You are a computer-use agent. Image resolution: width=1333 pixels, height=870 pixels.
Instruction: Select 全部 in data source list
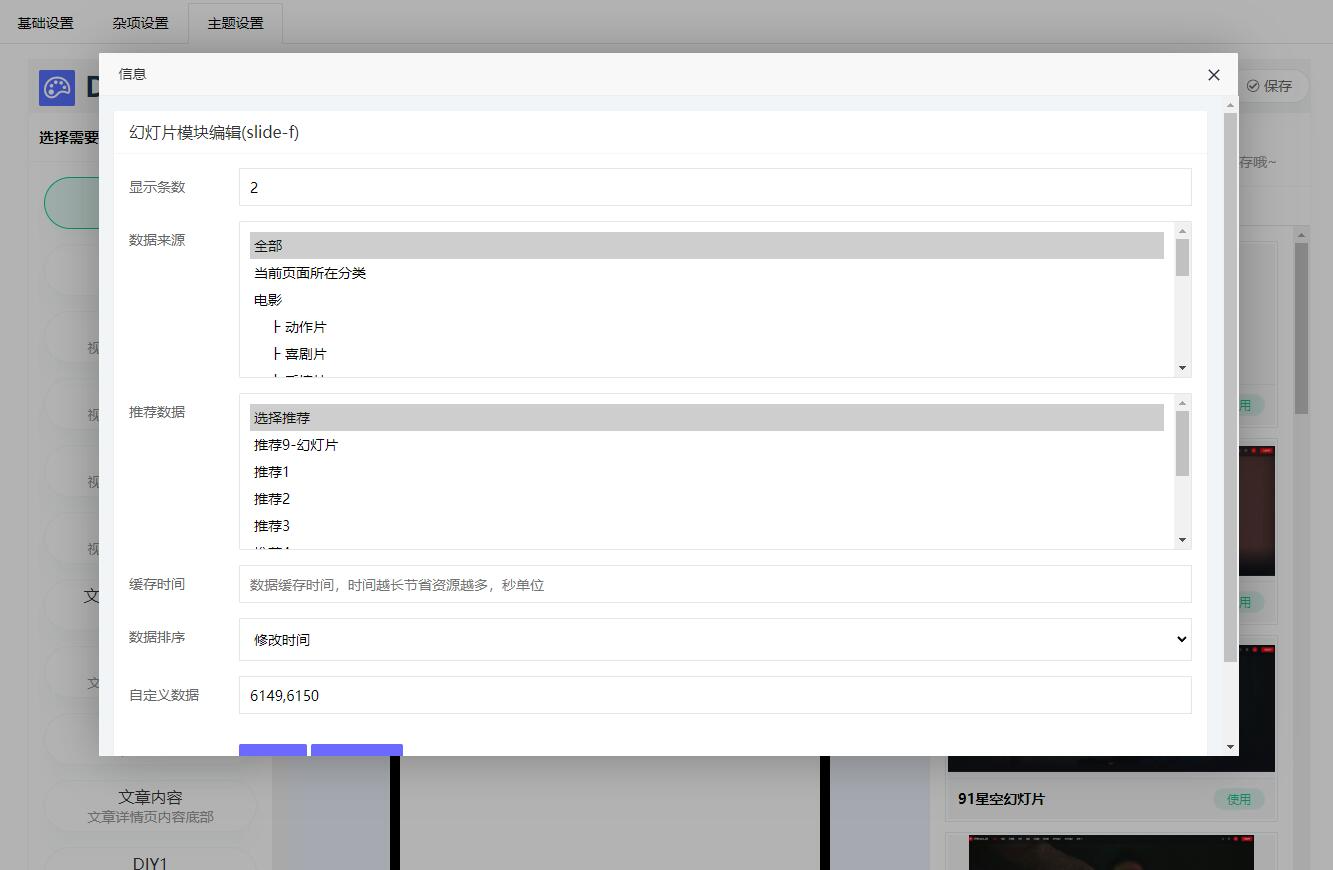[706, 246]
